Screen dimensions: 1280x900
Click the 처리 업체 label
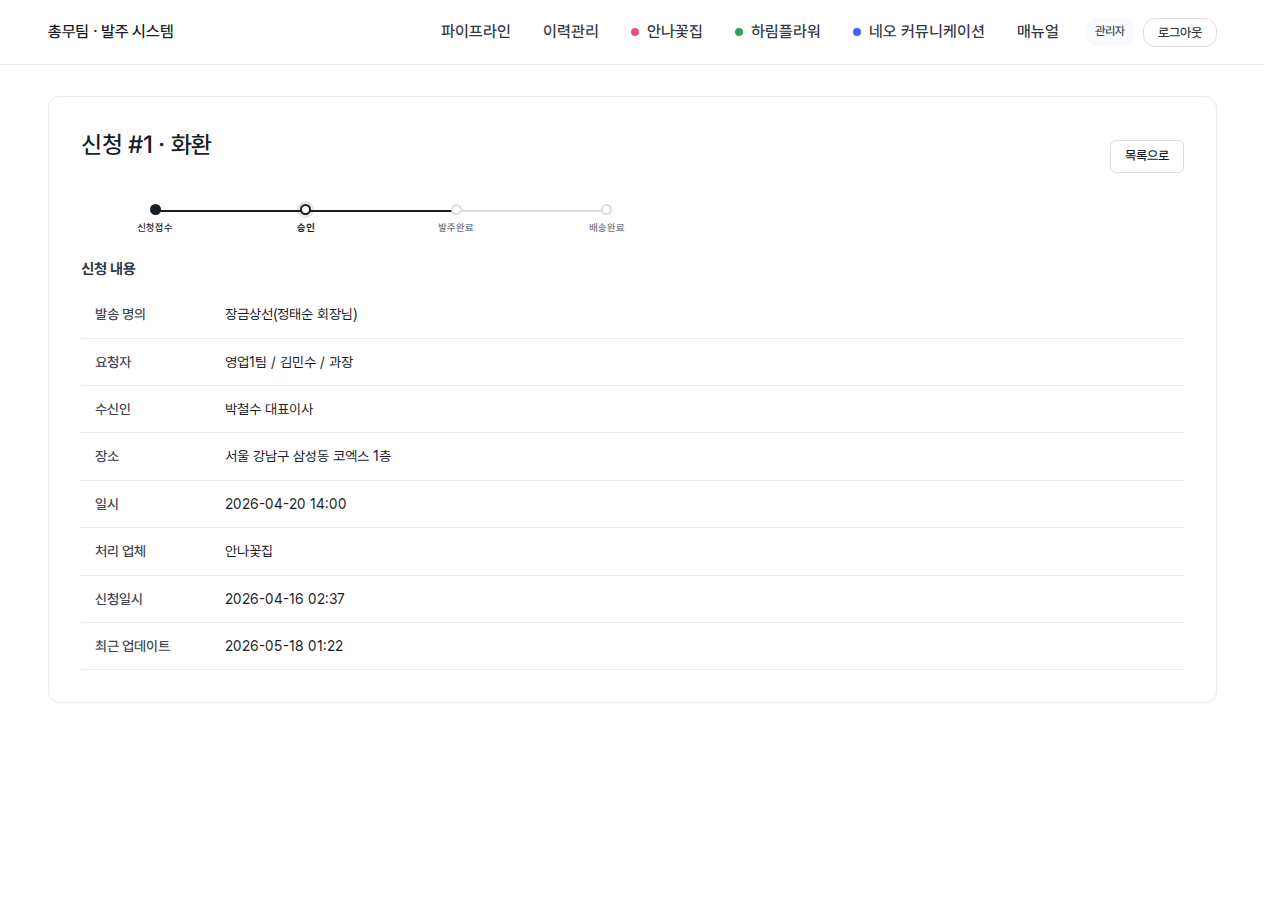point(120,551)
